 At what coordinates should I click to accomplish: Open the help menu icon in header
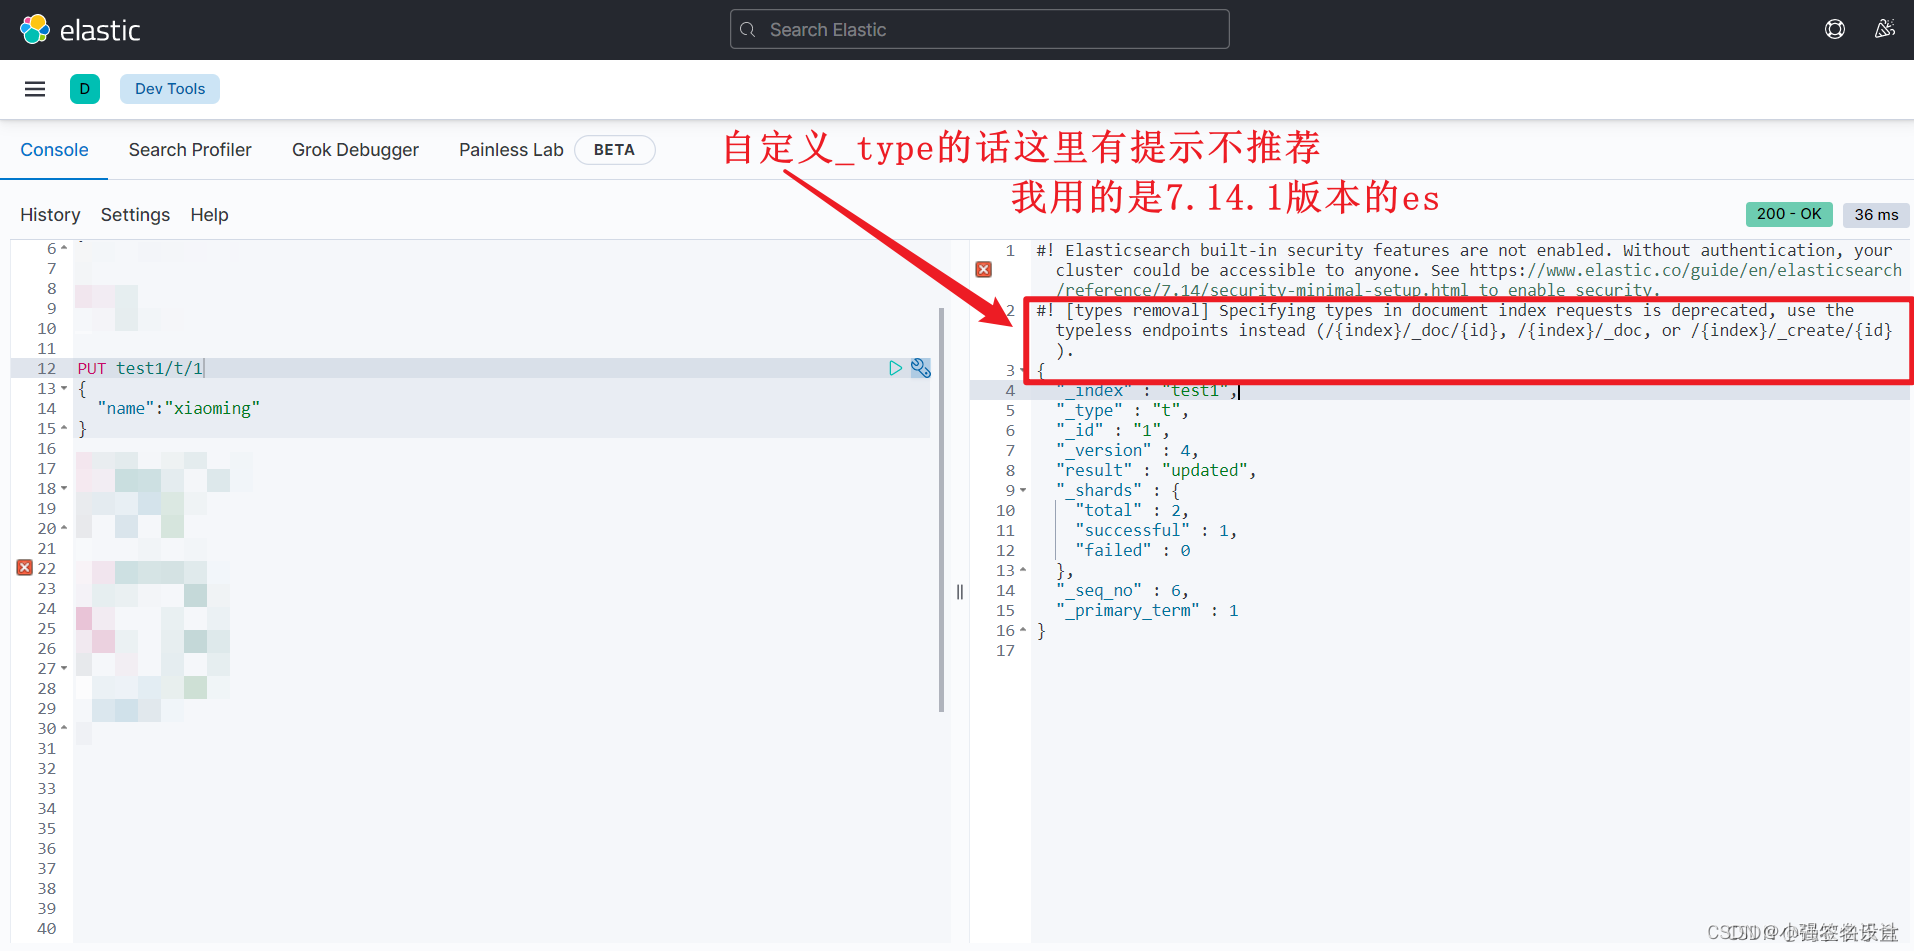tap(1835, 29)
